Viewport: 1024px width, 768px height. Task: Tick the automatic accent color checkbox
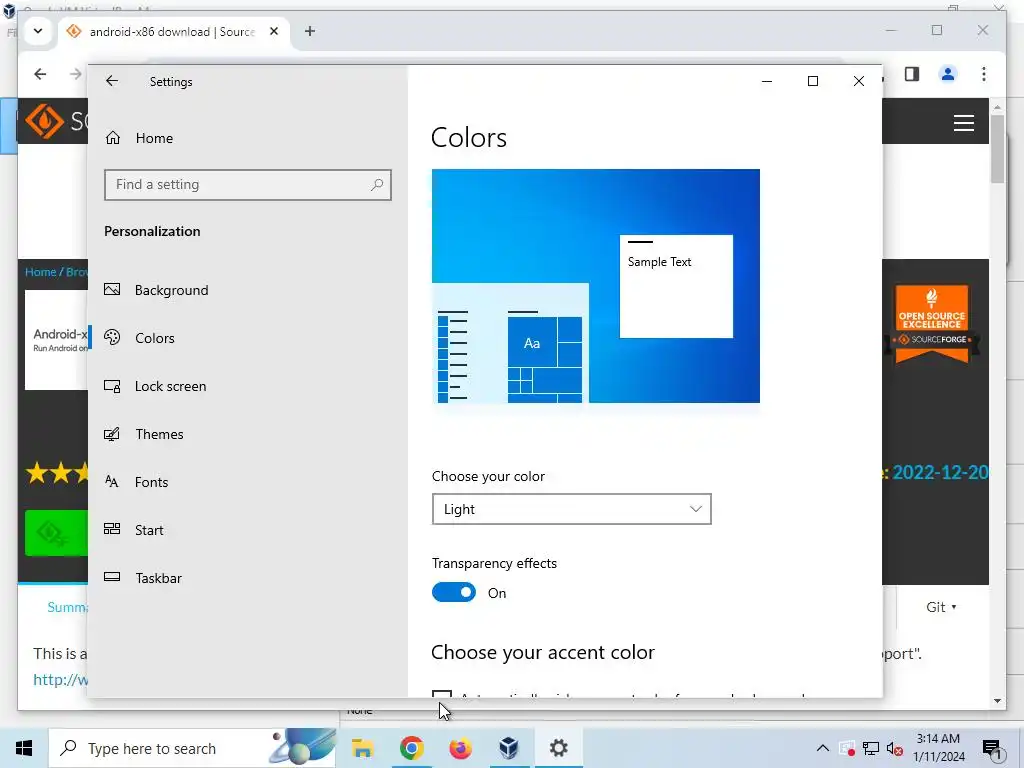tap(442, 694)
